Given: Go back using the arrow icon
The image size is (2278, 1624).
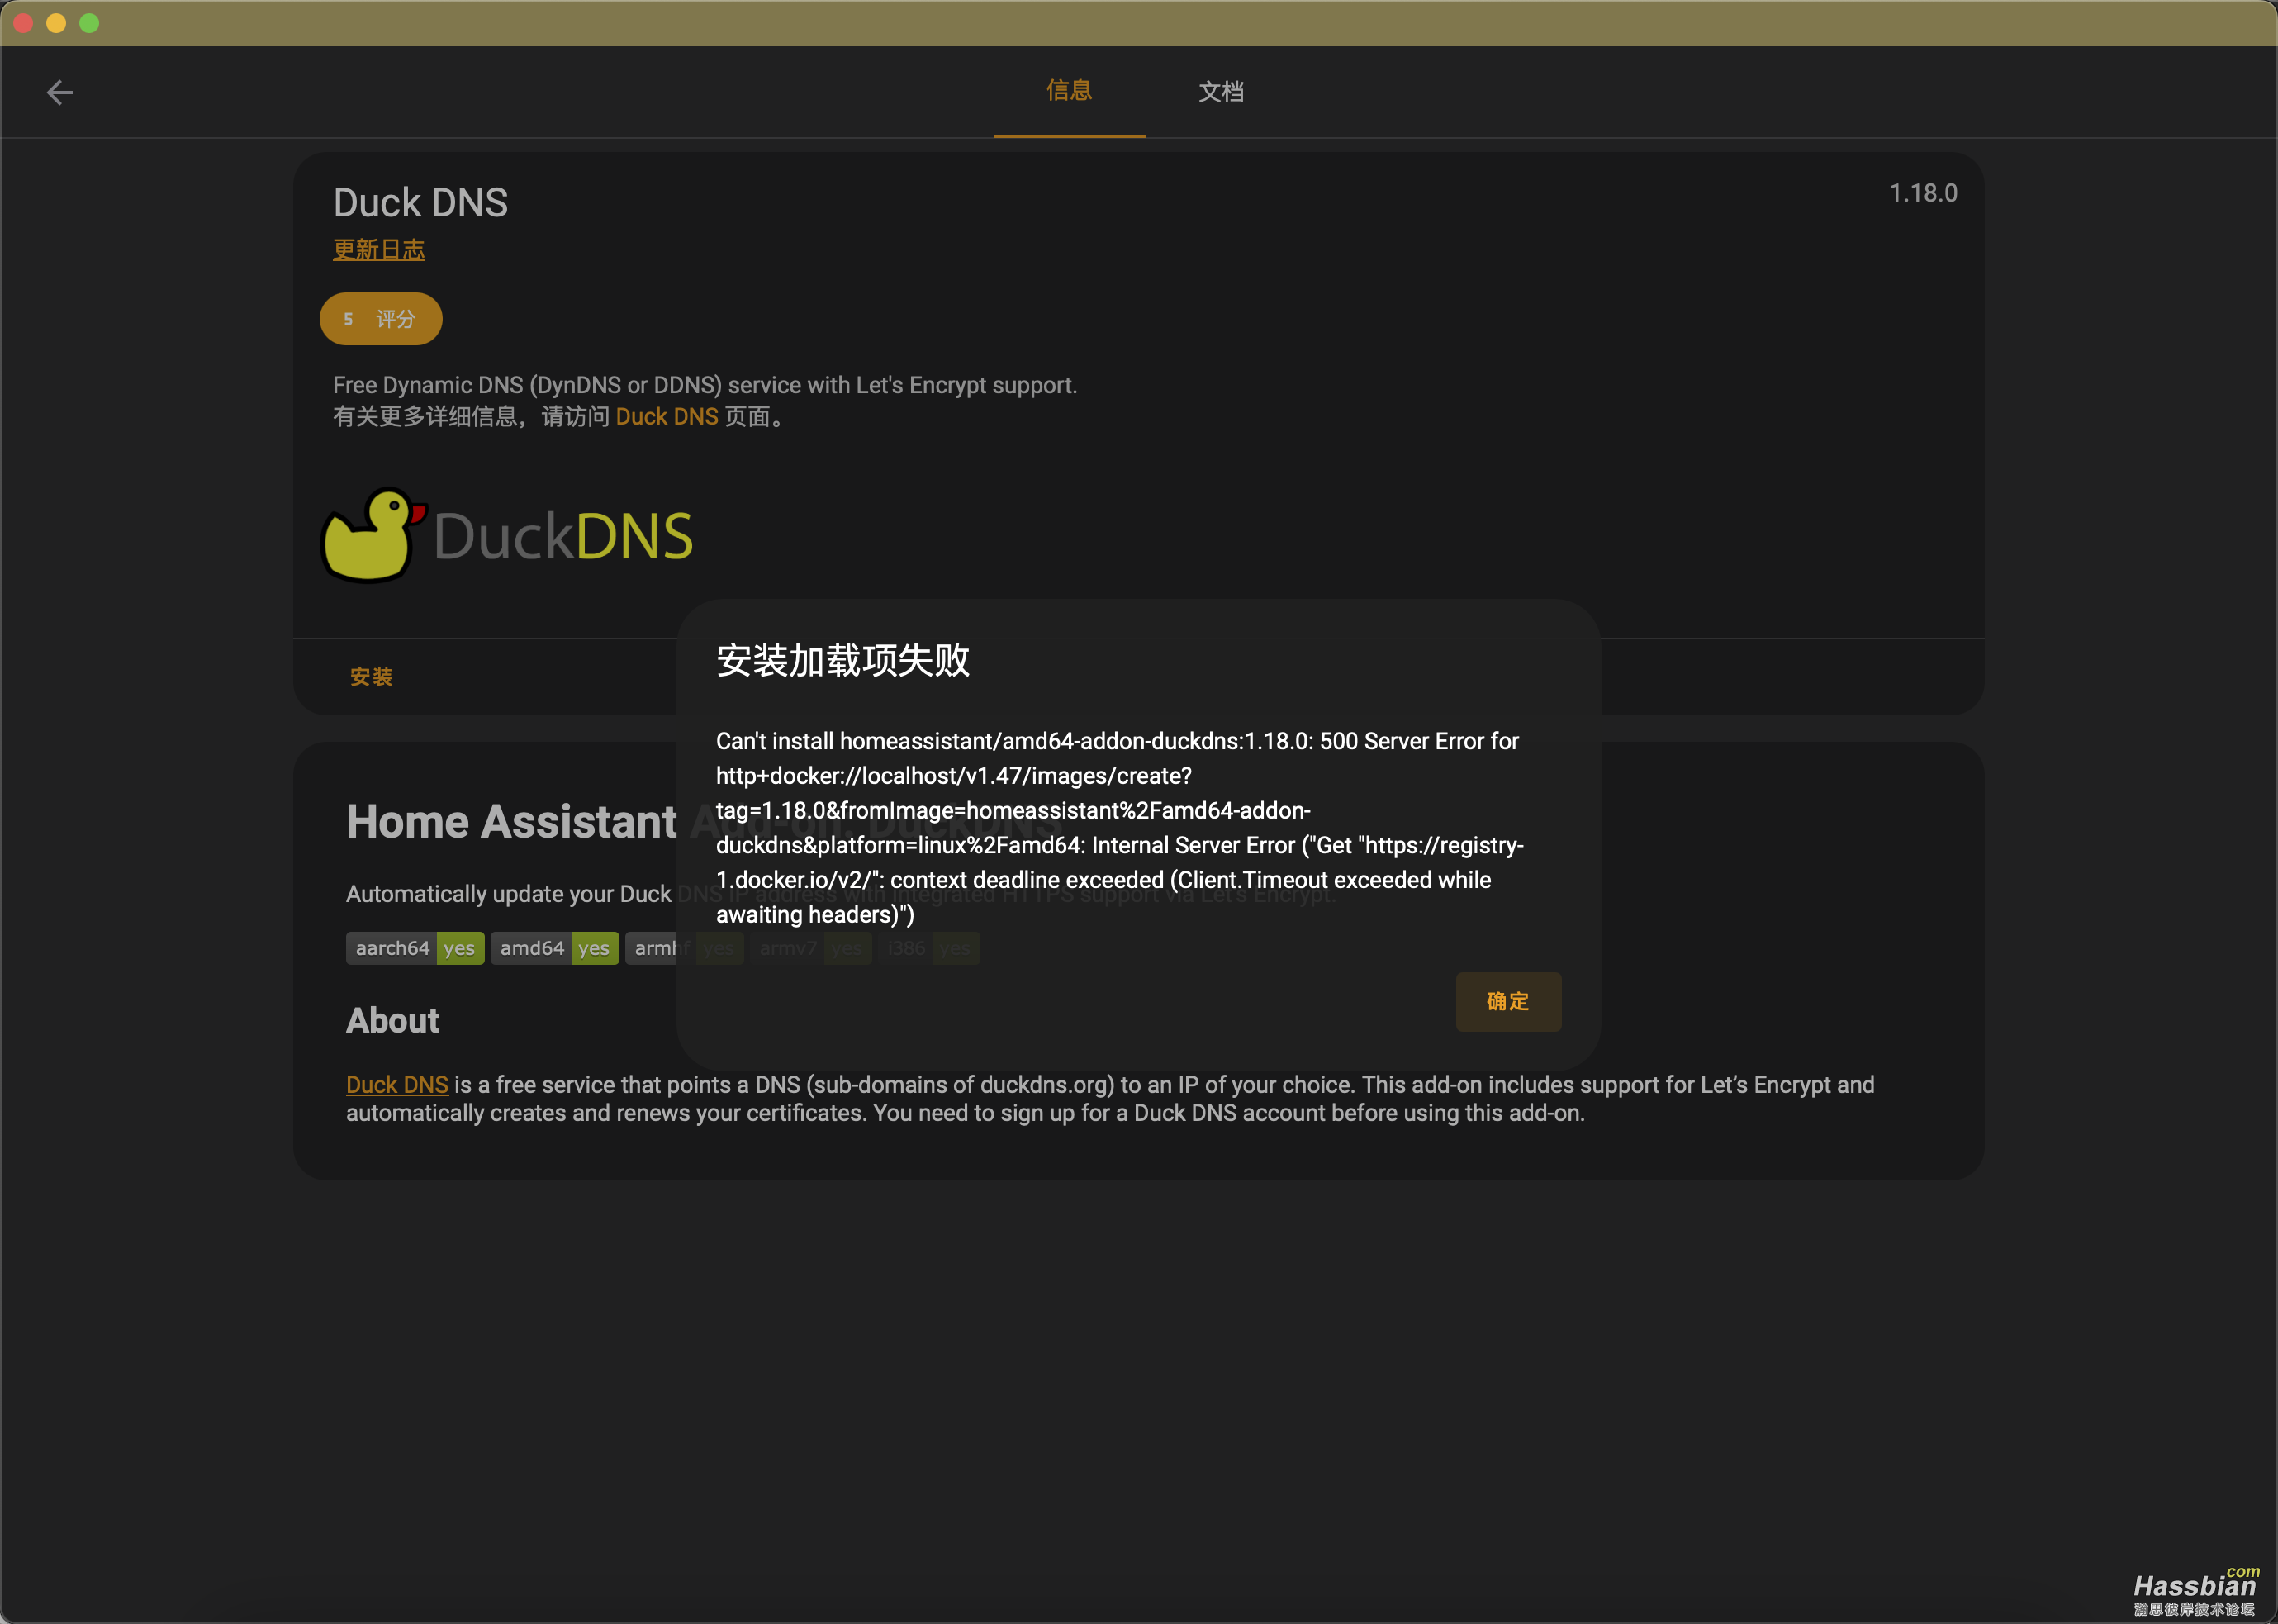Looking at the screenshot, I should click(60, 93).
